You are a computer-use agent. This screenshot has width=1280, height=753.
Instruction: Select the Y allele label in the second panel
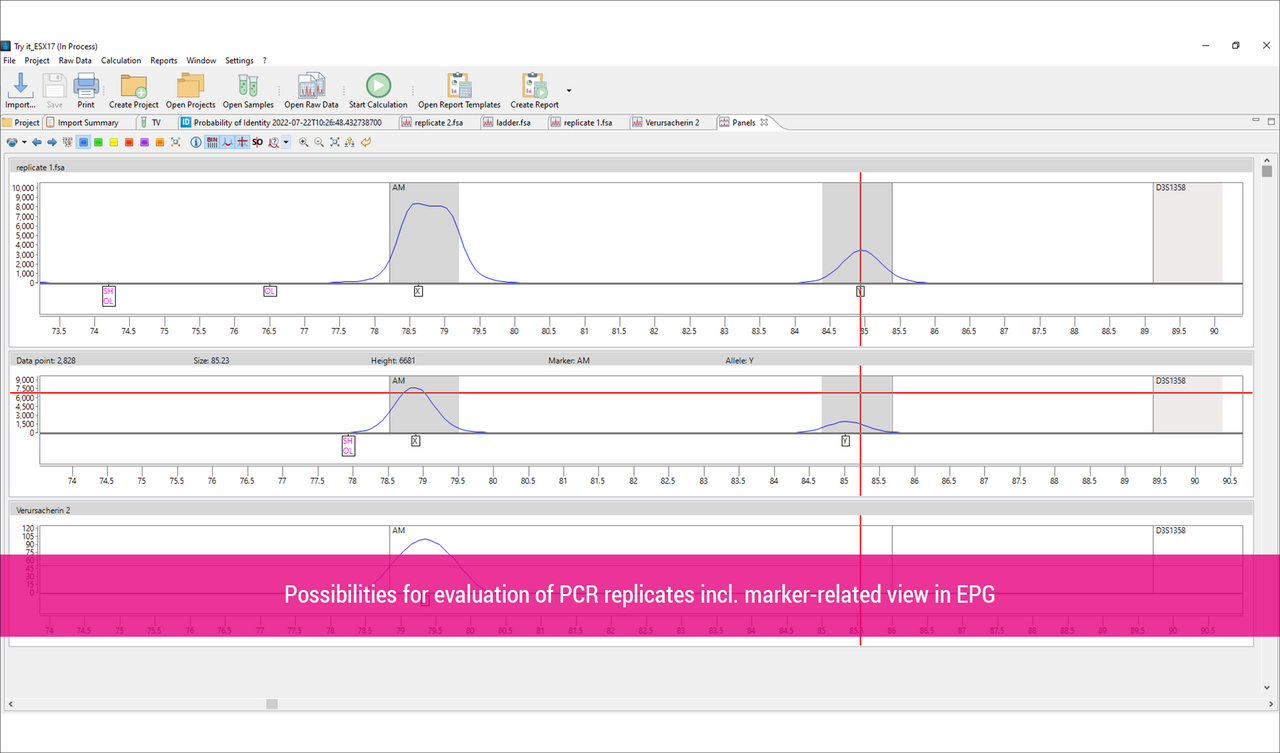click(845, 440)
